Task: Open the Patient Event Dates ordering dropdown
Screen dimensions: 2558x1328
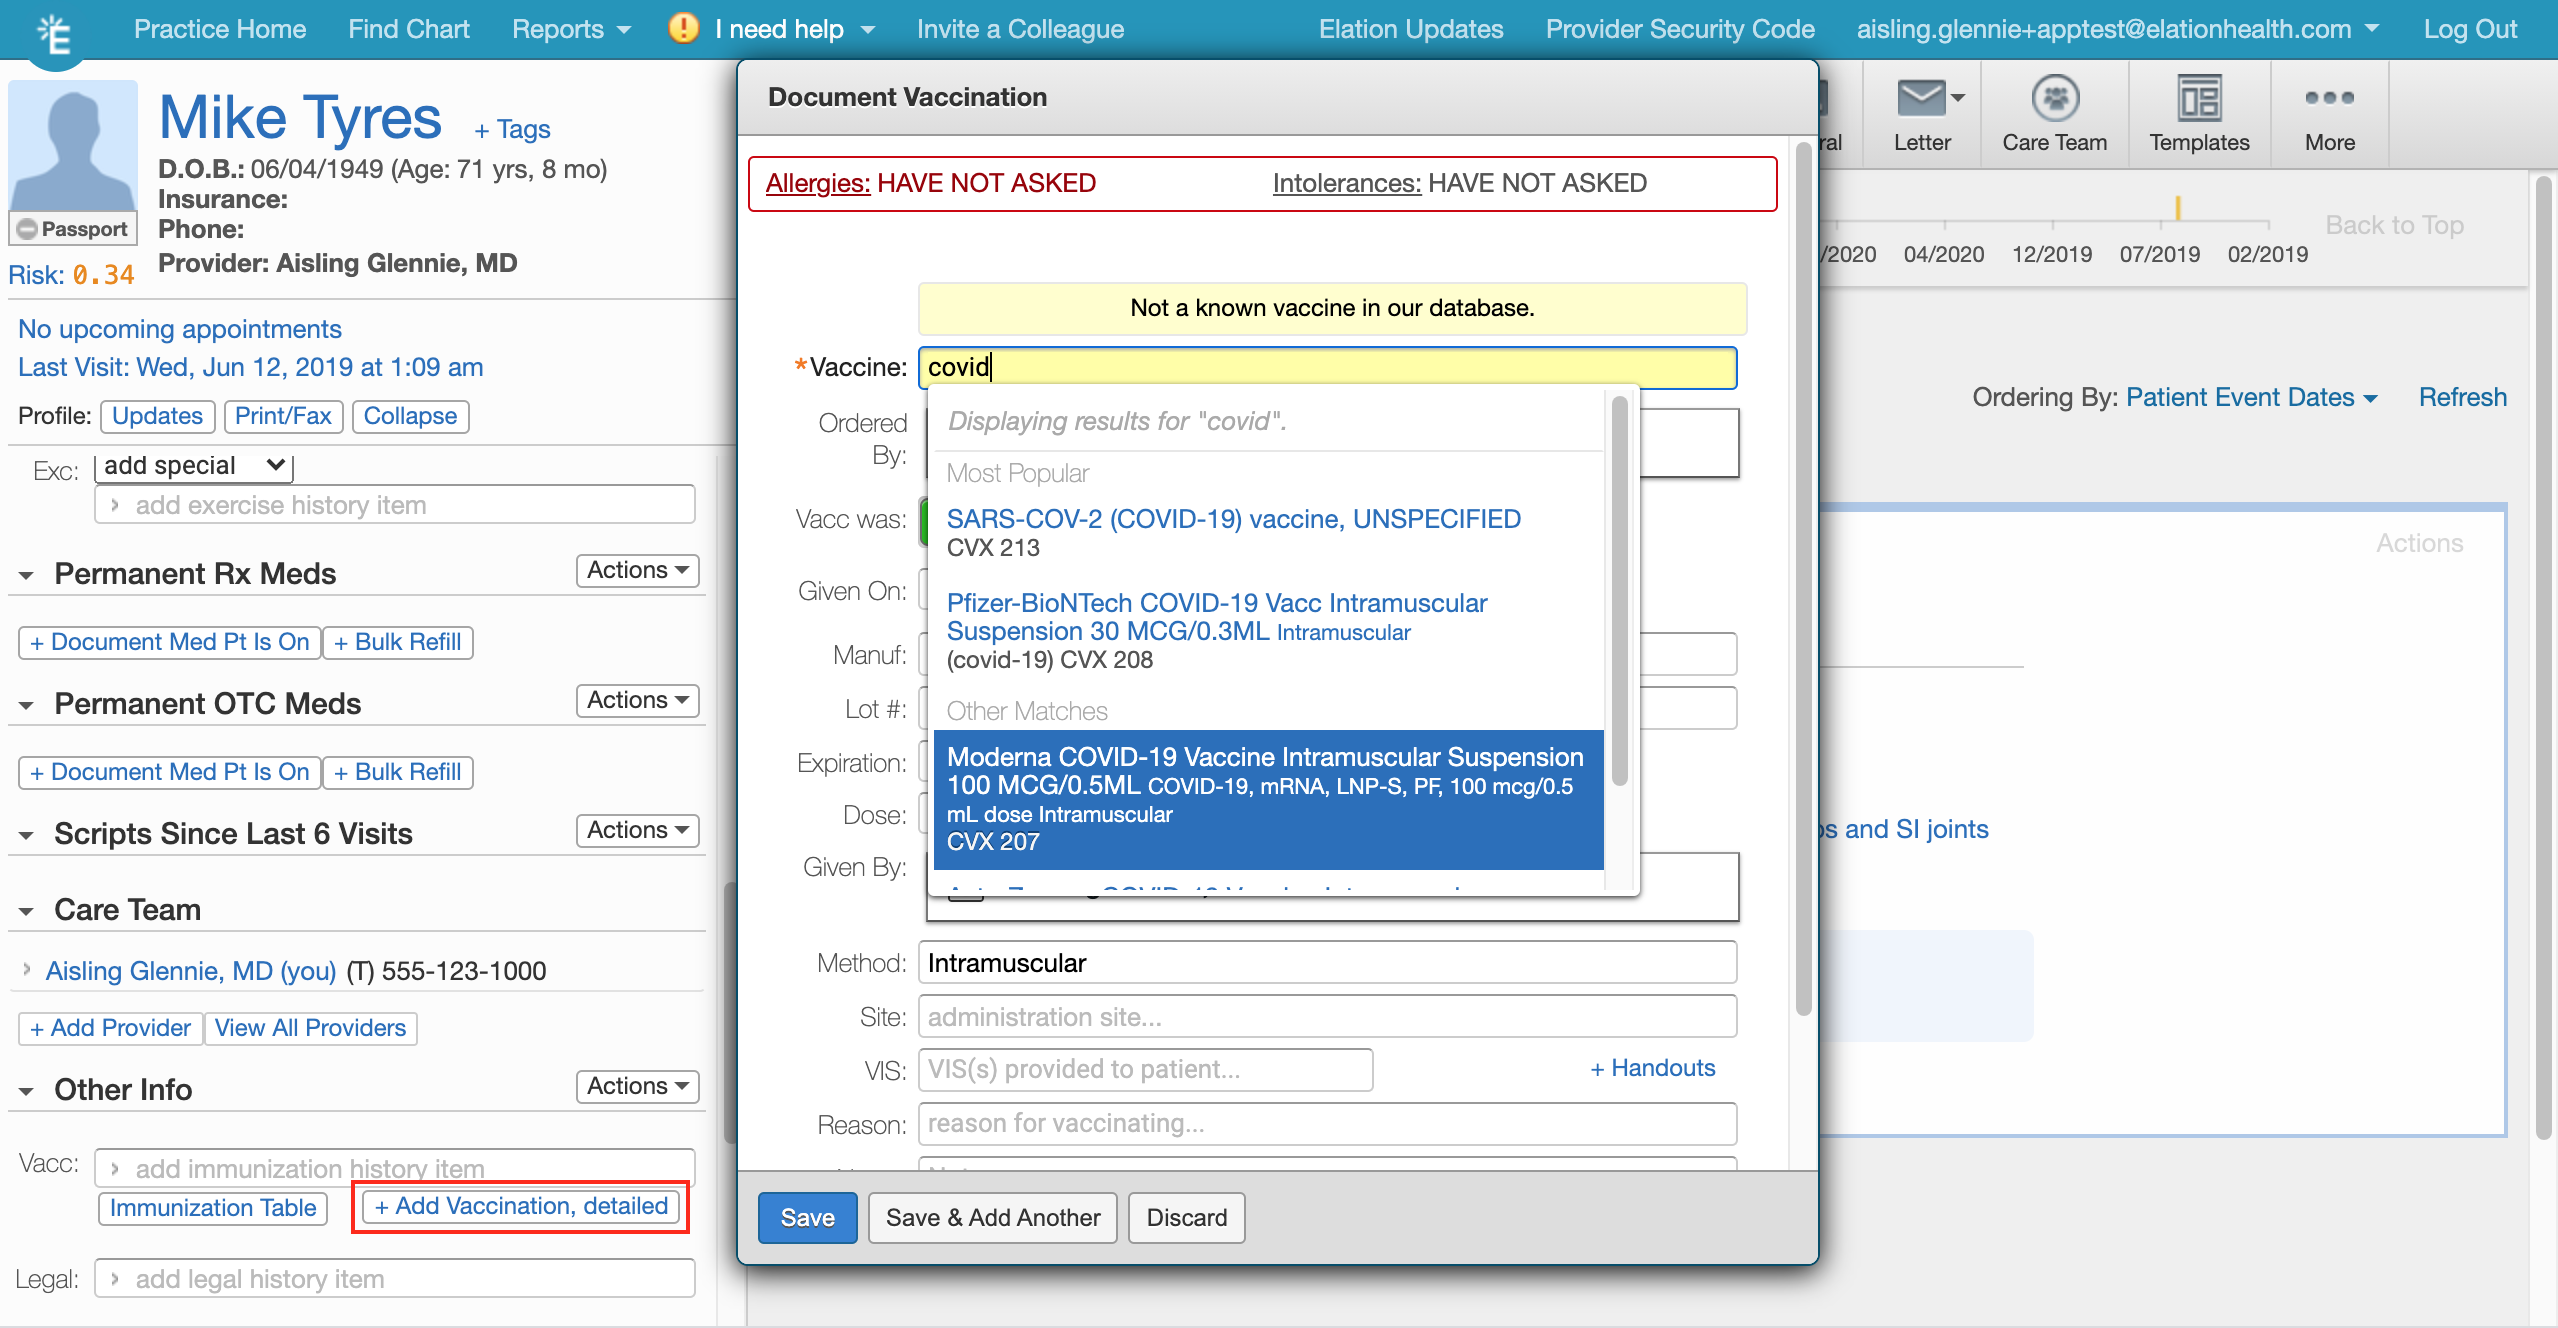Action: tap(2252, 397)
